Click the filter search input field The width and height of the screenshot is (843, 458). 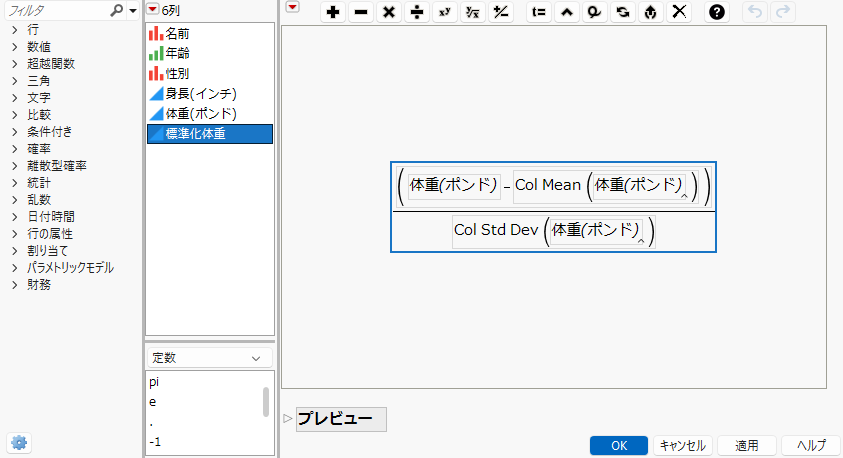pos(56,10)
